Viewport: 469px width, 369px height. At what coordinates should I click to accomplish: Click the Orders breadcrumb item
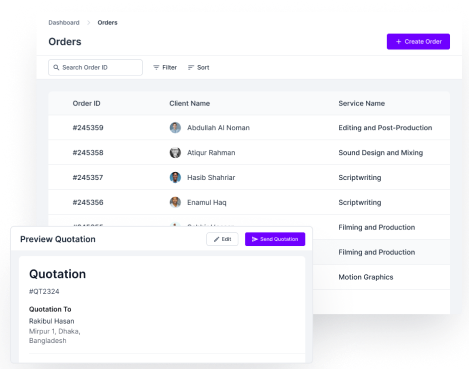tap(107, 23)
